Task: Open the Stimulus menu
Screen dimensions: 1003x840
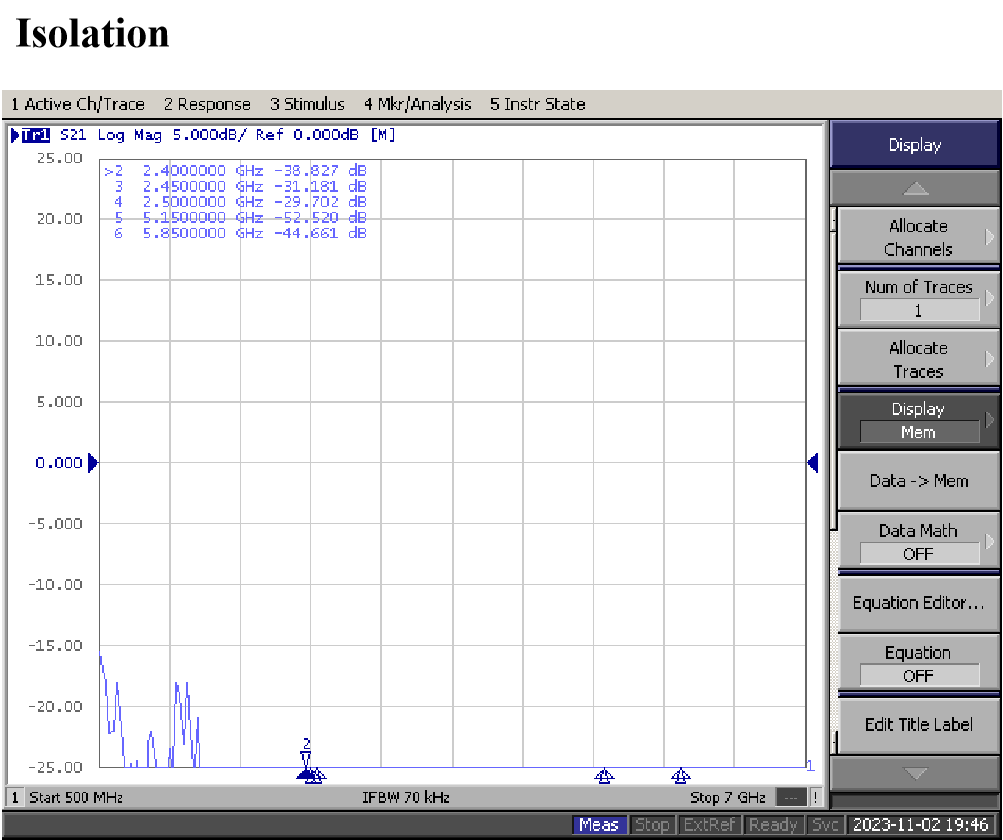Action: coord(307,104)
